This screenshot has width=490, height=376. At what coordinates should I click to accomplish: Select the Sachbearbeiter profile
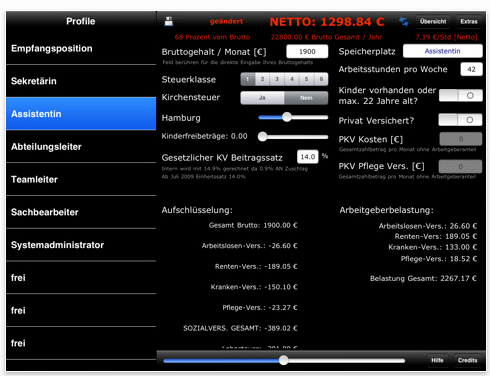(x=81, y=212)
